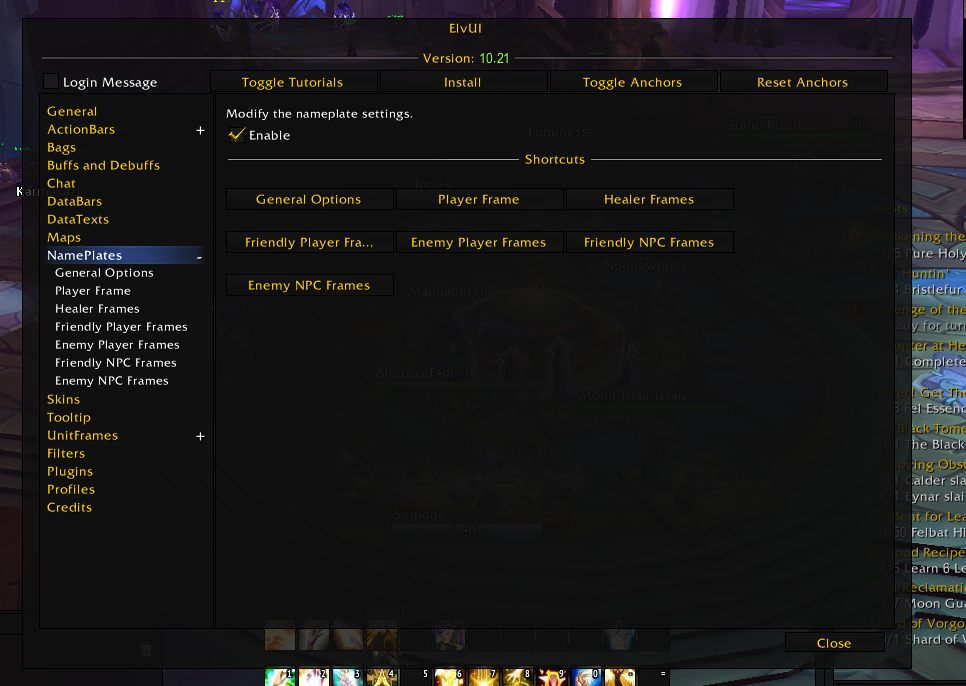The height and width of the screenshot is (686, 966).
Task: Collapse the NamePlates section with the minus sign
Action: click(200, 256)
